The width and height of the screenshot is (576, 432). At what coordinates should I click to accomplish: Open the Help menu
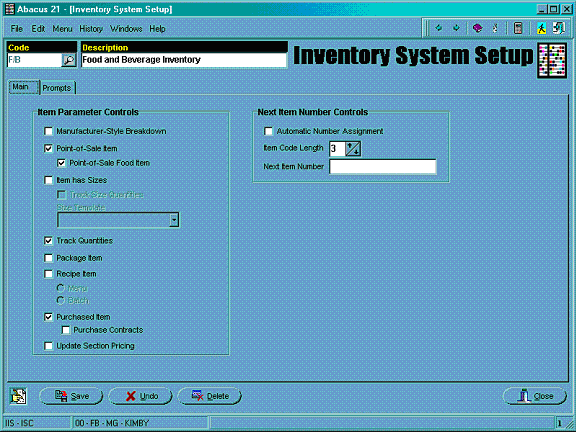tap(157, 29)
